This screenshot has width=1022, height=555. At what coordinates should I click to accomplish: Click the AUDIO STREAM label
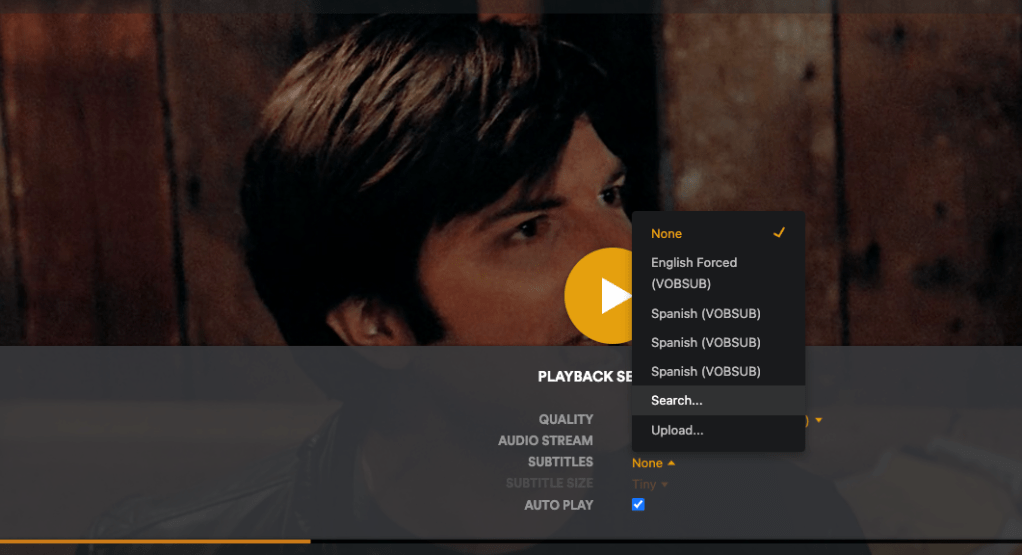click(545, 441)
